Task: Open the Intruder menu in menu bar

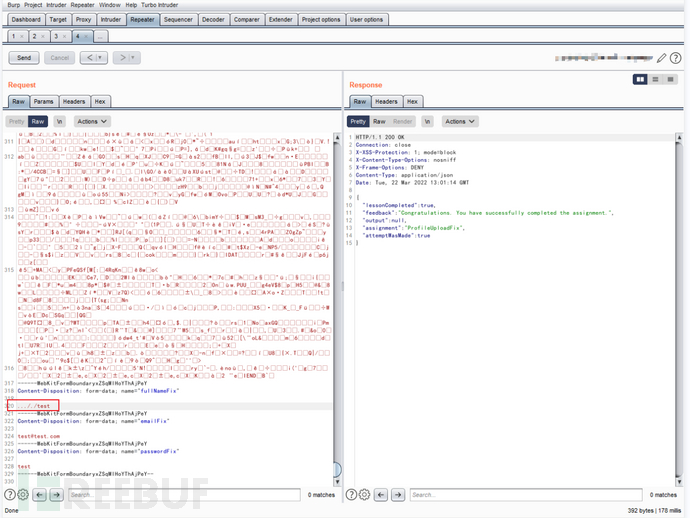Action: coord(56,5)
